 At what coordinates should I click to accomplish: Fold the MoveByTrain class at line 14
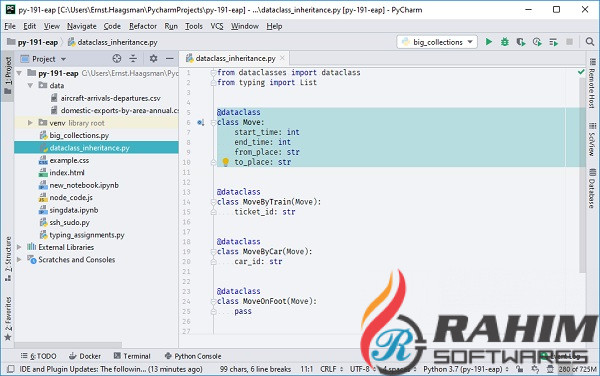tap(214, 202)
